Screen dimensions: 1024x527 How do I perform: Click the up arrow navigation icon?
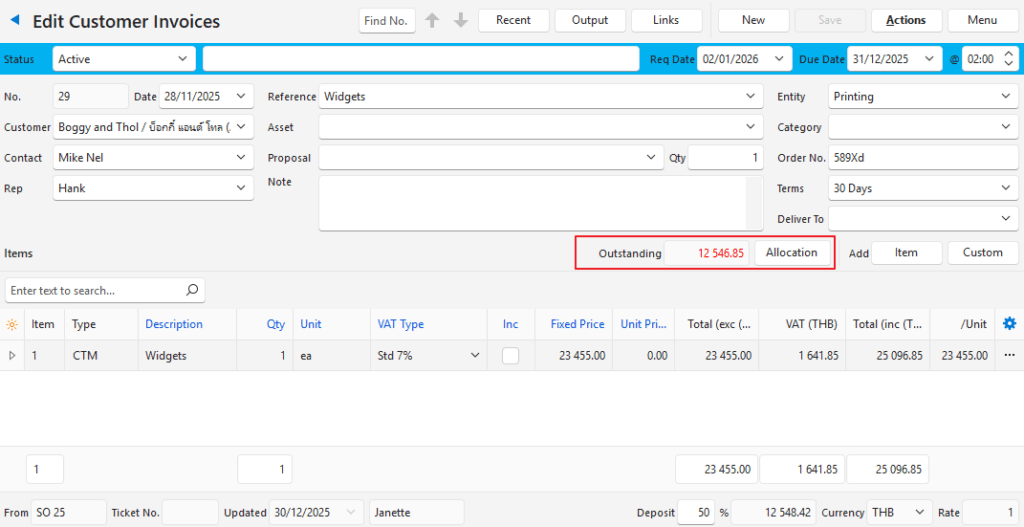(432, 20)
